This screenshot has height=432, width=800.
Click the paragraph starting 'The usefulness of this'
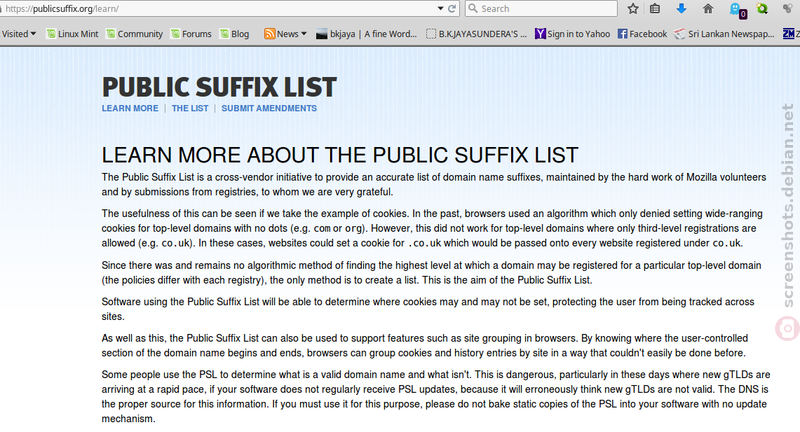coord(432,228)
